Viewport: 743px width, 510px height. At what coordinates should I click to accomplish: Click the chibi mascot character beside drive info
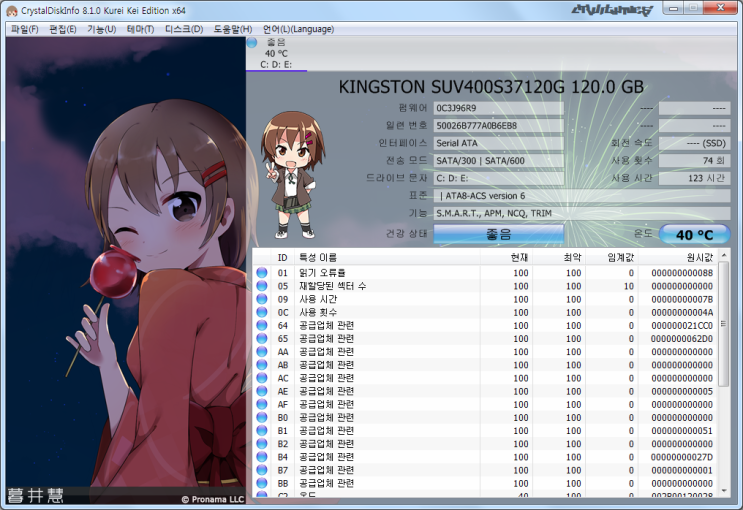coord(292,175)
